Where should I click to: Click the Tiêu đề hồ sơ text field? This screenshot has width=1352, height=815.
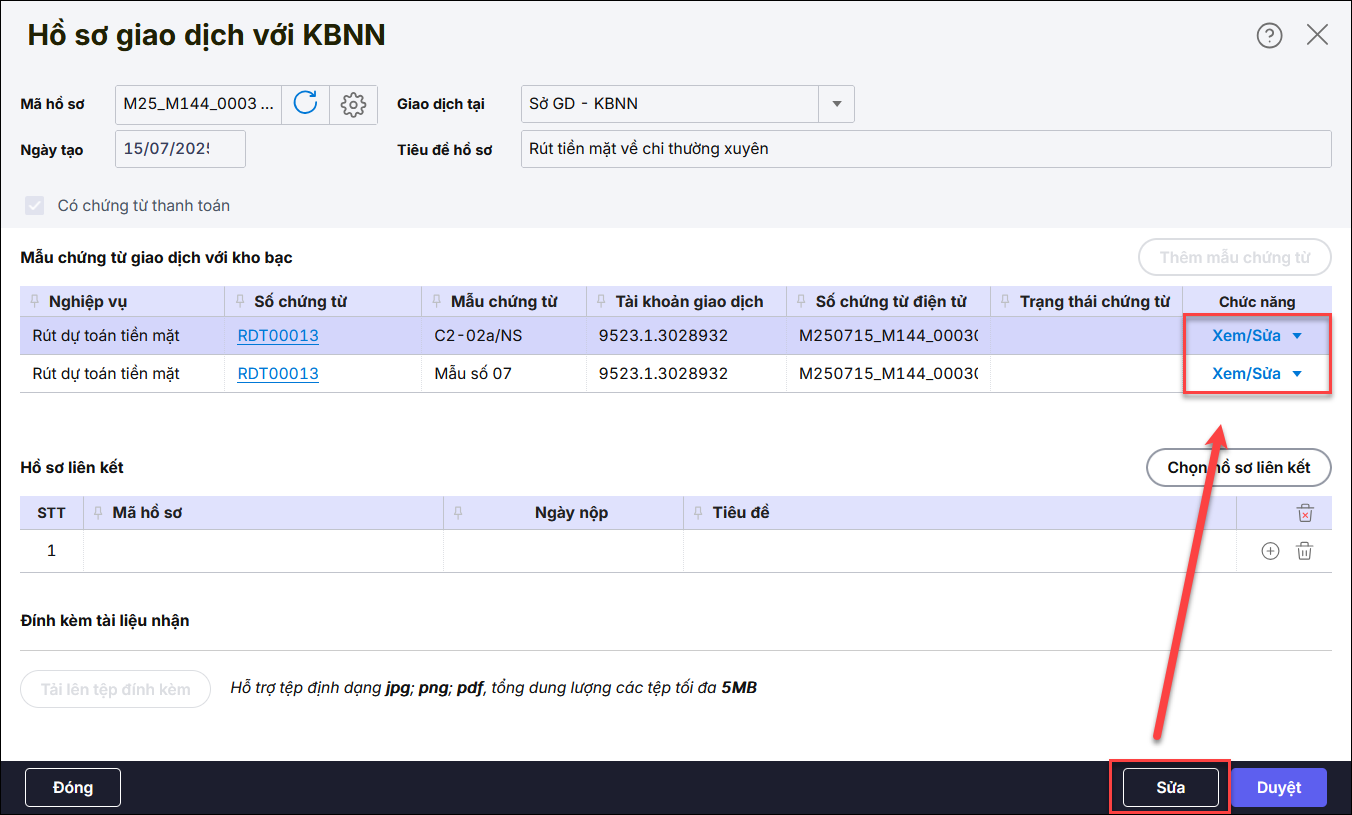[925, 149]
